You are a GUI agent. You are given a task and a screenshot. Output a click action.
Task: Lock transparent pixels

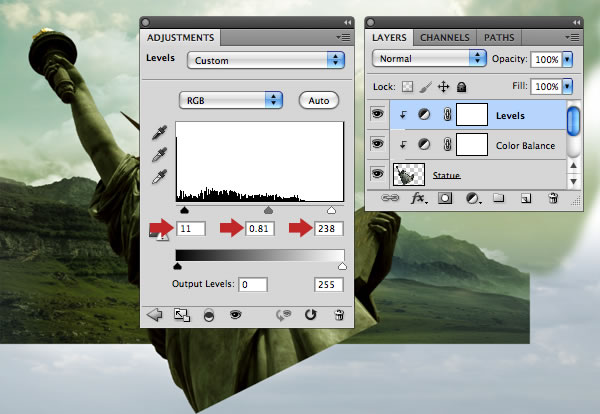point(407,87)
